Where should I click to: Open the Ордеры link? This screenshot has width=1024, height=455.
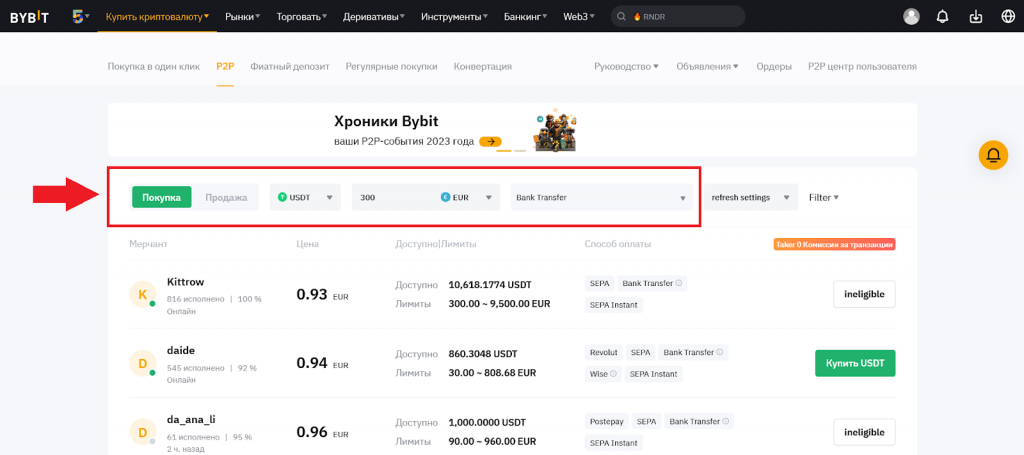(774, 66)
